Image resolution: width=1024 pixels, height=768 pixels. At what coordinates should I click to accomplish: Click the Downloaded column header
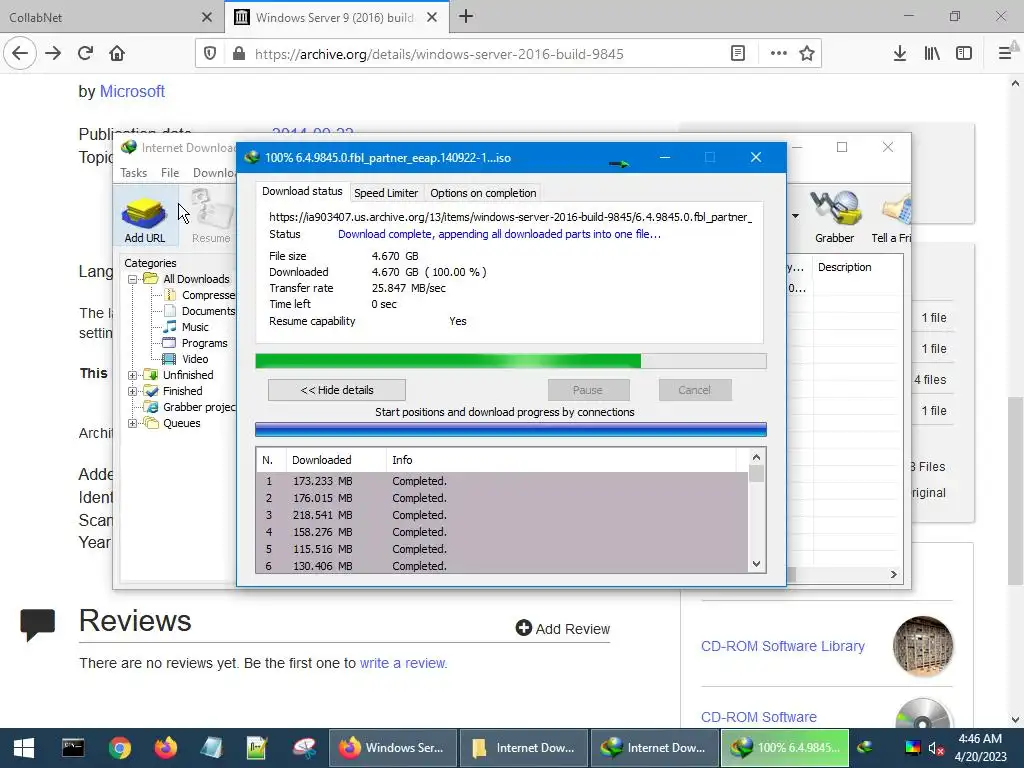[x=336, y=460]
